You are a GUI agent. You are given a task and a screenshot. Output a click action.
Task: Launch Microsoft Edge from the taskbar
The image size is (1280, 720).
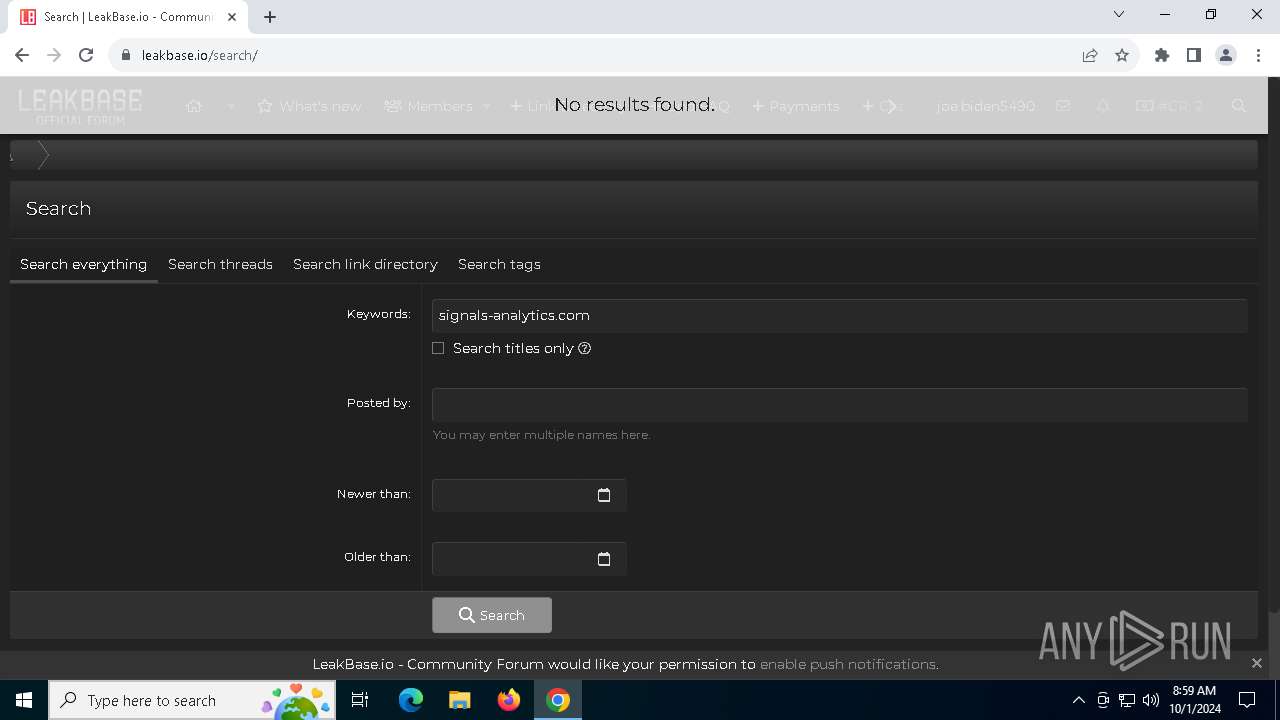pyautogui.click(x=411, y=700)
